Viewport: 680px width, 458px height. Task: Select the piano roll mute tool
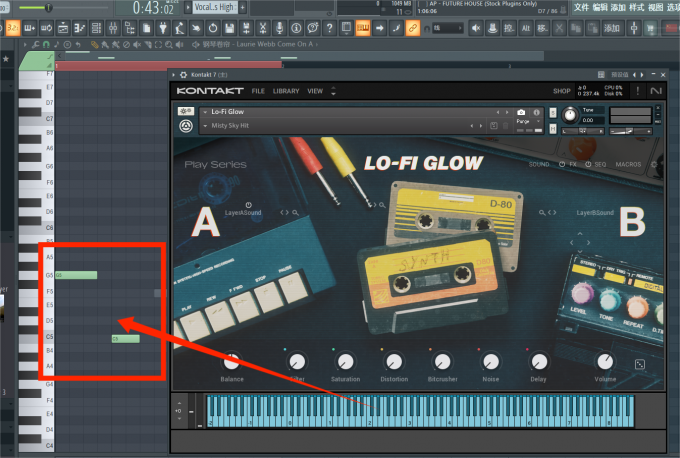pos(137,44)
